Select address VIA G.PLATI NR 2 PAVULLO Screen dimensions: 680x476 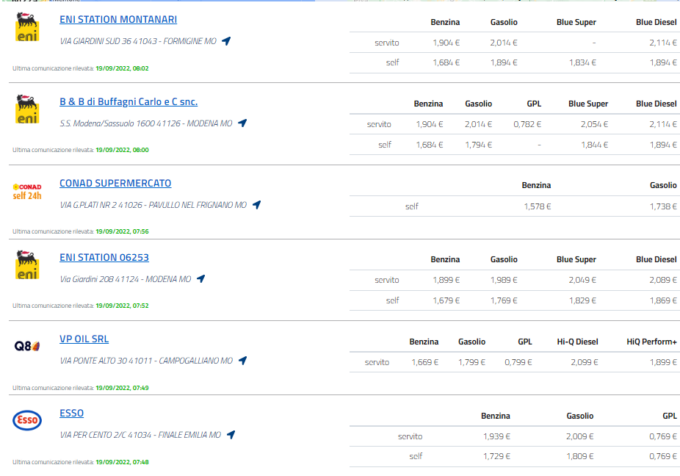pos(153,205)
